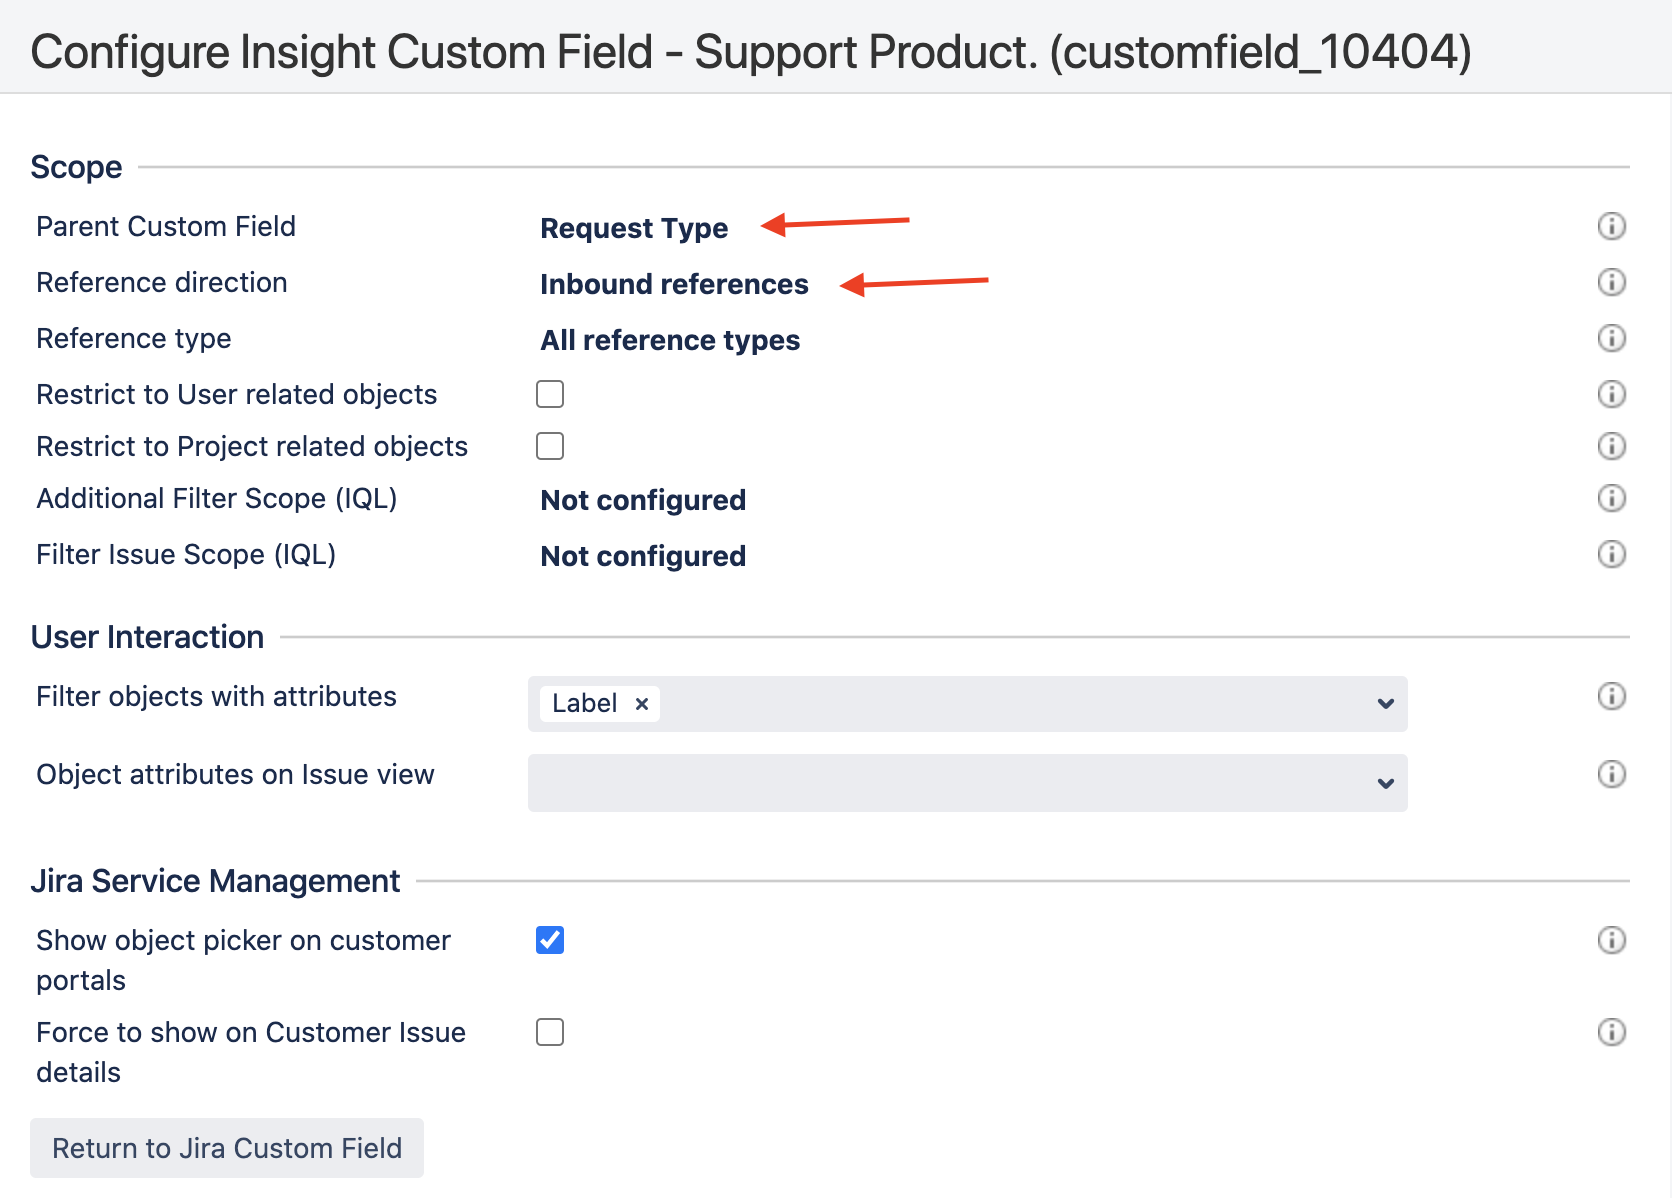Click info icon for Filter objects with attributes
The width and height of the screenshot is (1672, 1198).
point(1611,696)
